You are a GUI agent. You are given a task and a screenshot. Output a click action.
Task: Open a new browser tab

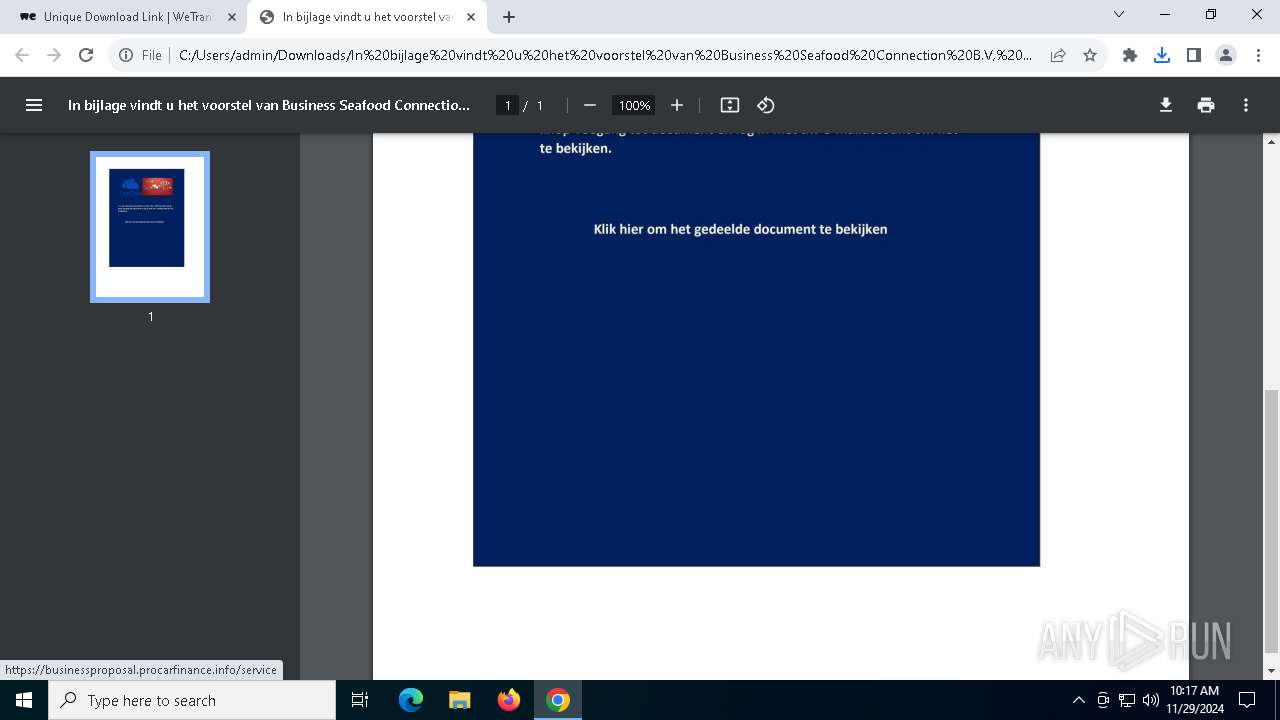click(509, 17)
